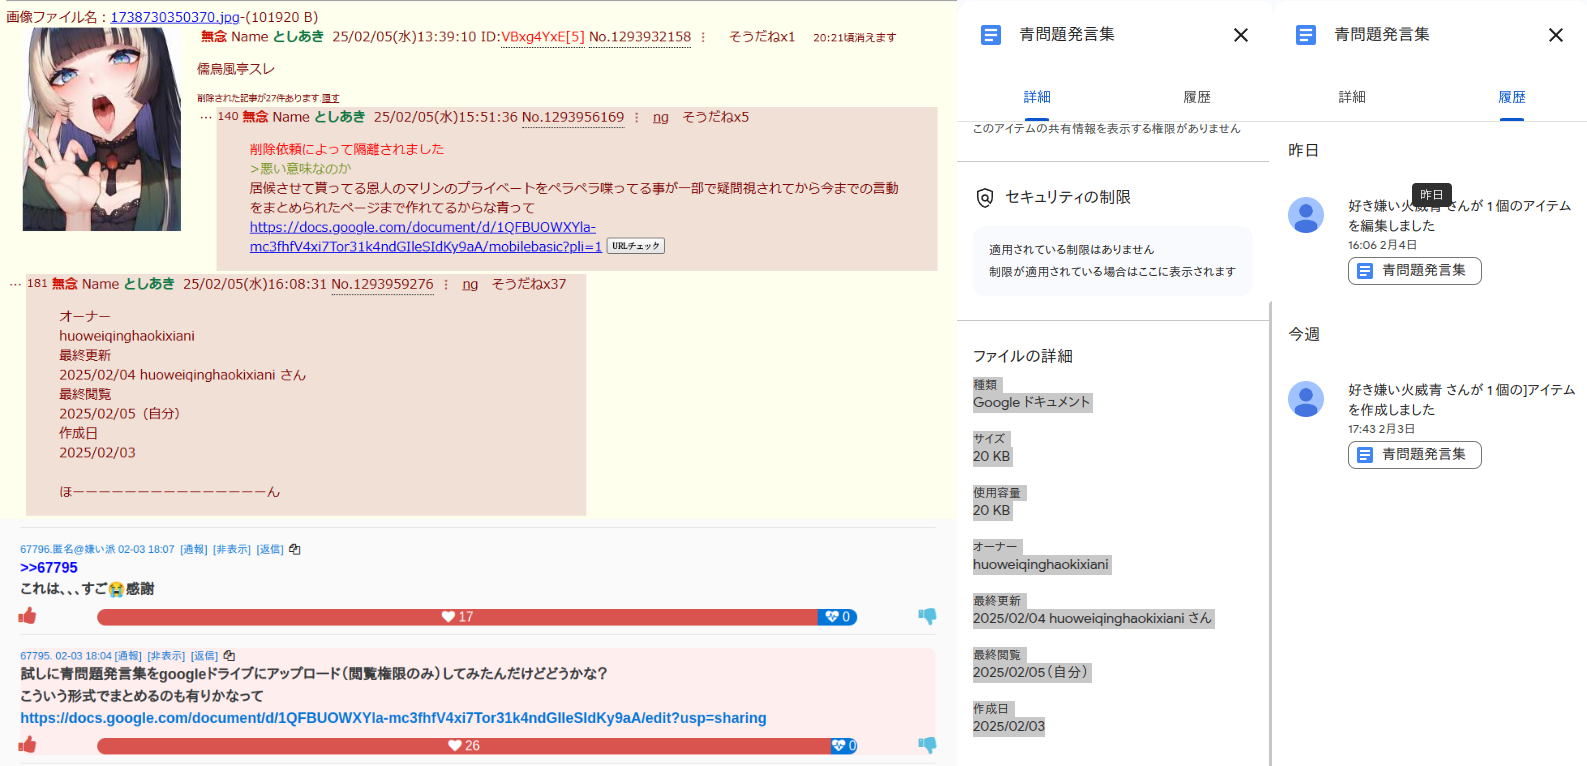
Task: Thumbs-up comment 67796
Action: click(27, 616)
